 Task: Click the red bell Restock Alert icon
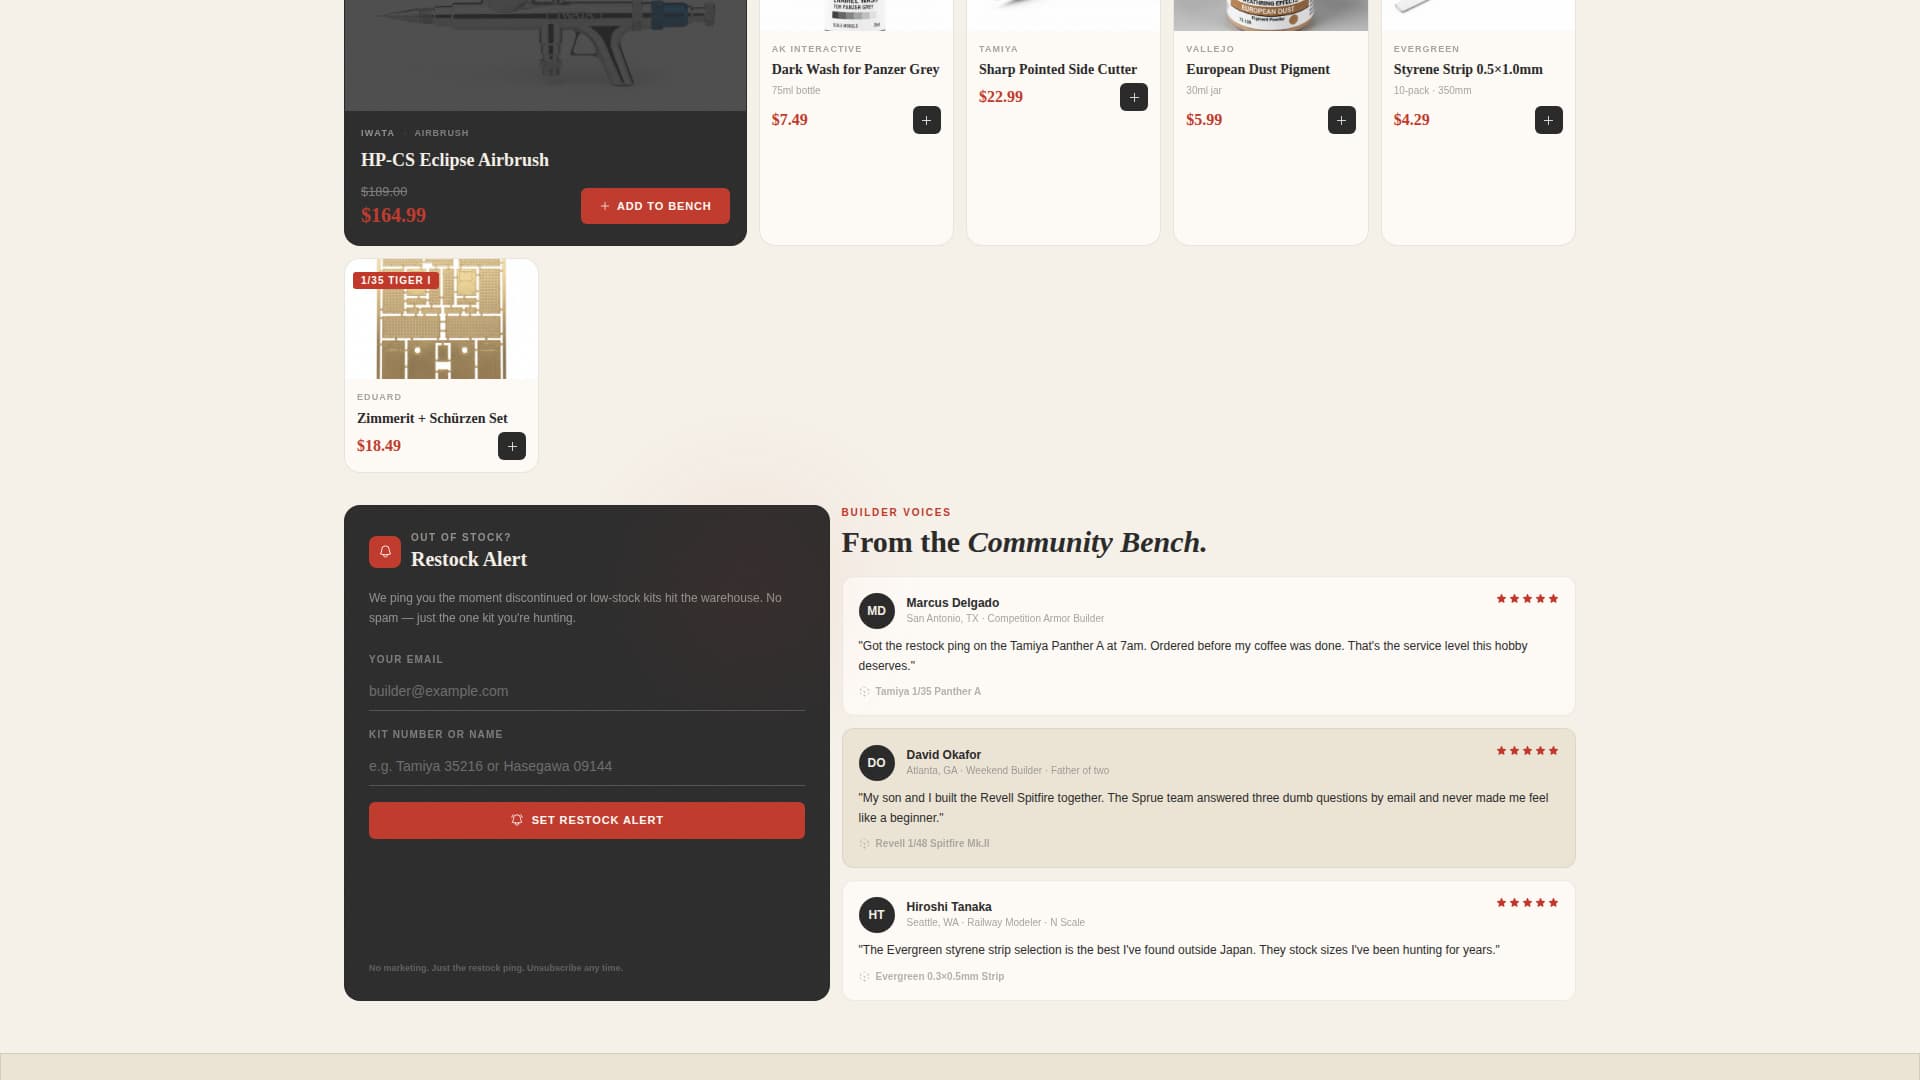385,552
